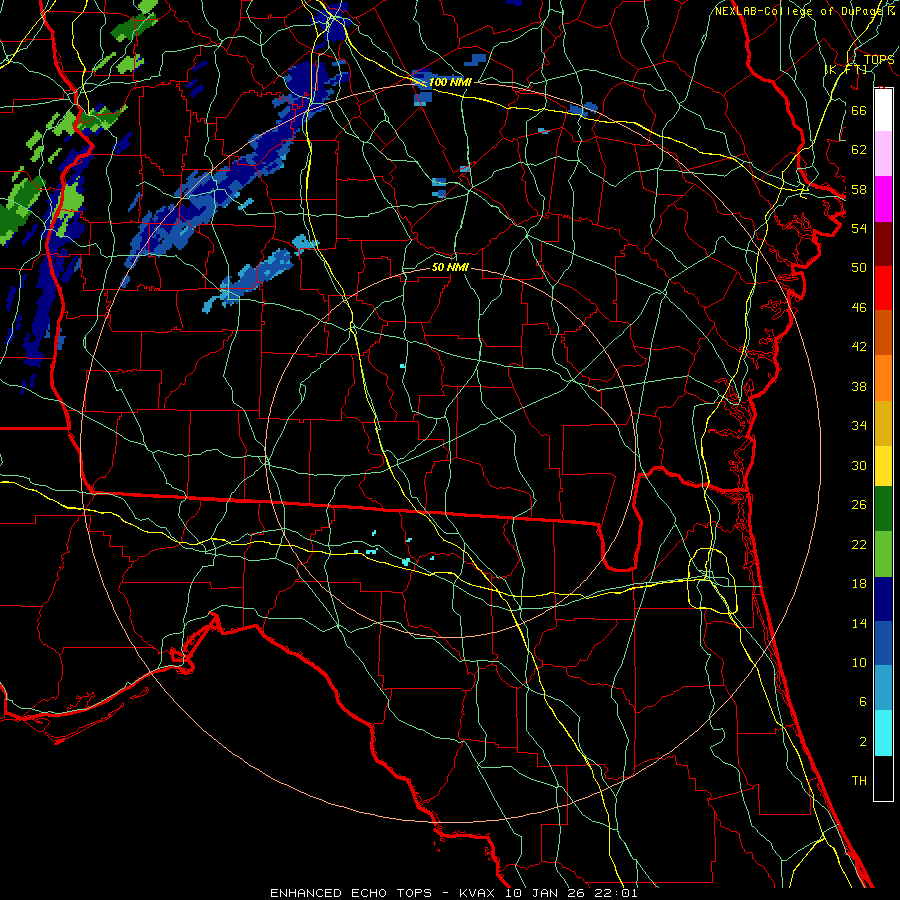Click the "50" legend value
The image size is (900, 900).
[859, 267]
